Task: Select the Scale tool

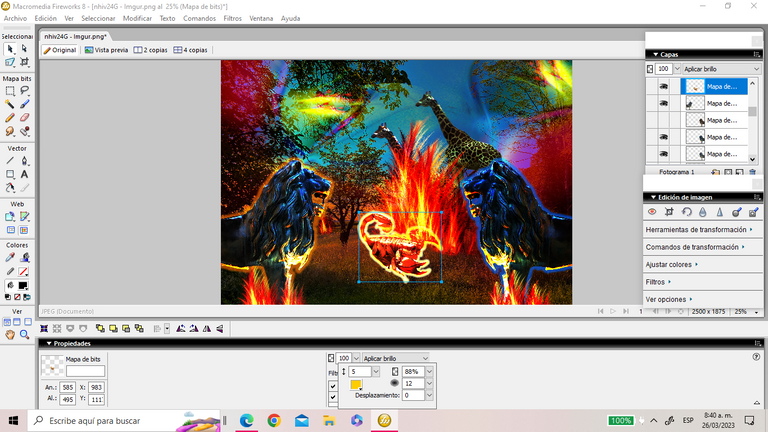Action: tap(10, 62)
